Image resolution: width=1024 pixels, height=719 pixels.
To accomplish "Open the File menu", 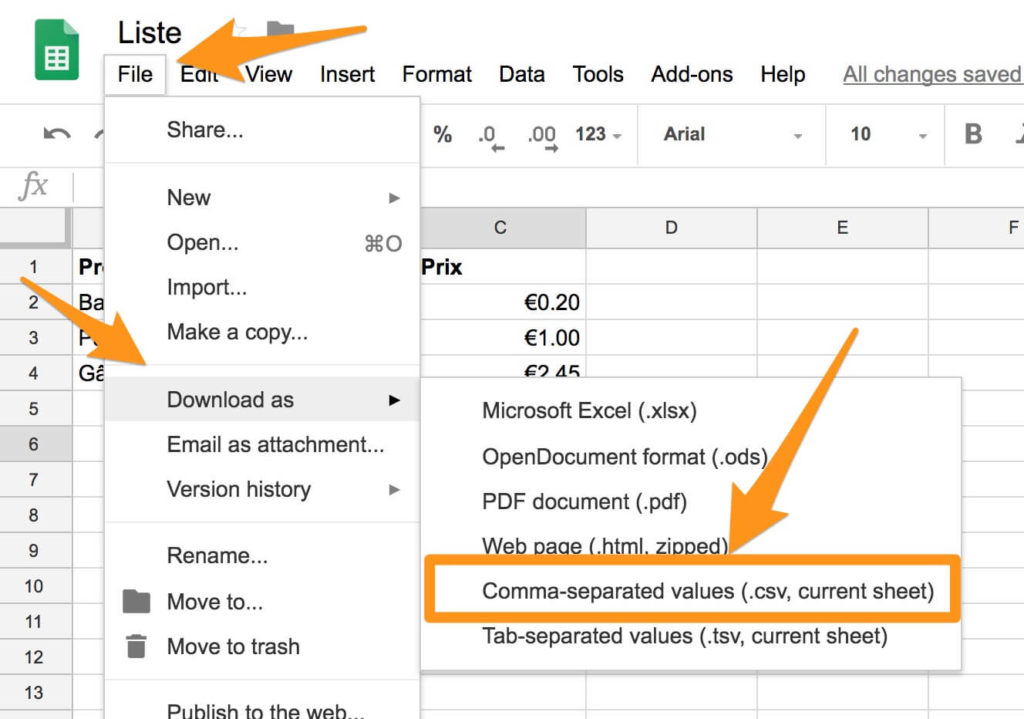I will click(135, 74).
